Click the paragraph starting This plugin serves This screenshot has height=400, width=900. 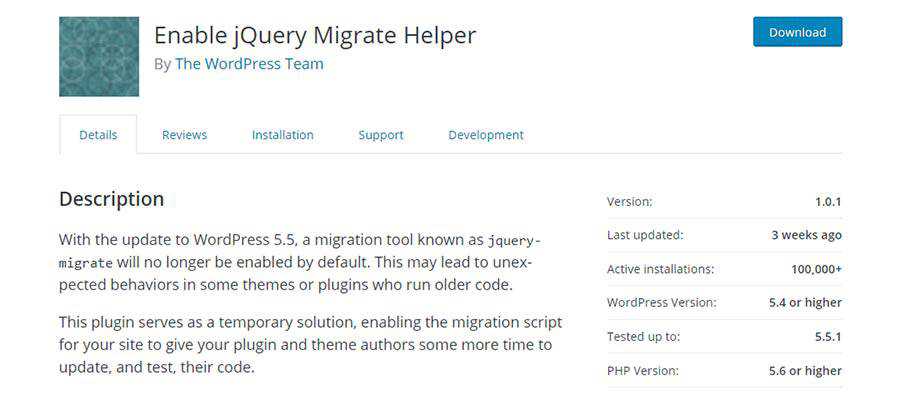[310, 345]
